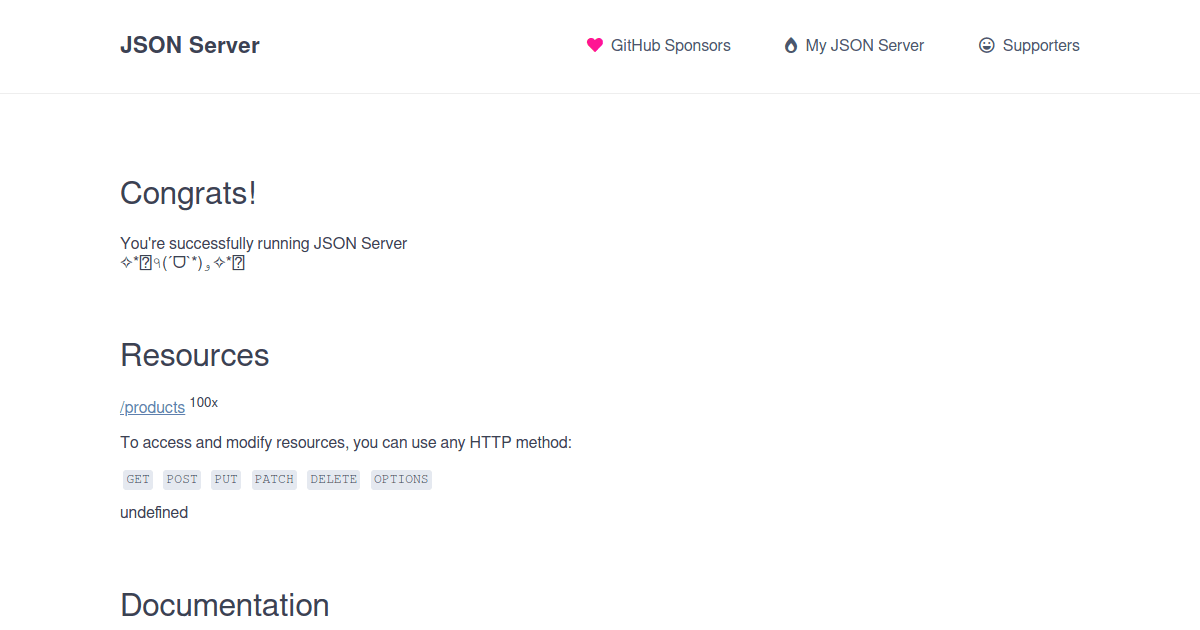Click the pink heart icon in the header
Viewport: 1200px width, 630px height.
coord(595,45)
